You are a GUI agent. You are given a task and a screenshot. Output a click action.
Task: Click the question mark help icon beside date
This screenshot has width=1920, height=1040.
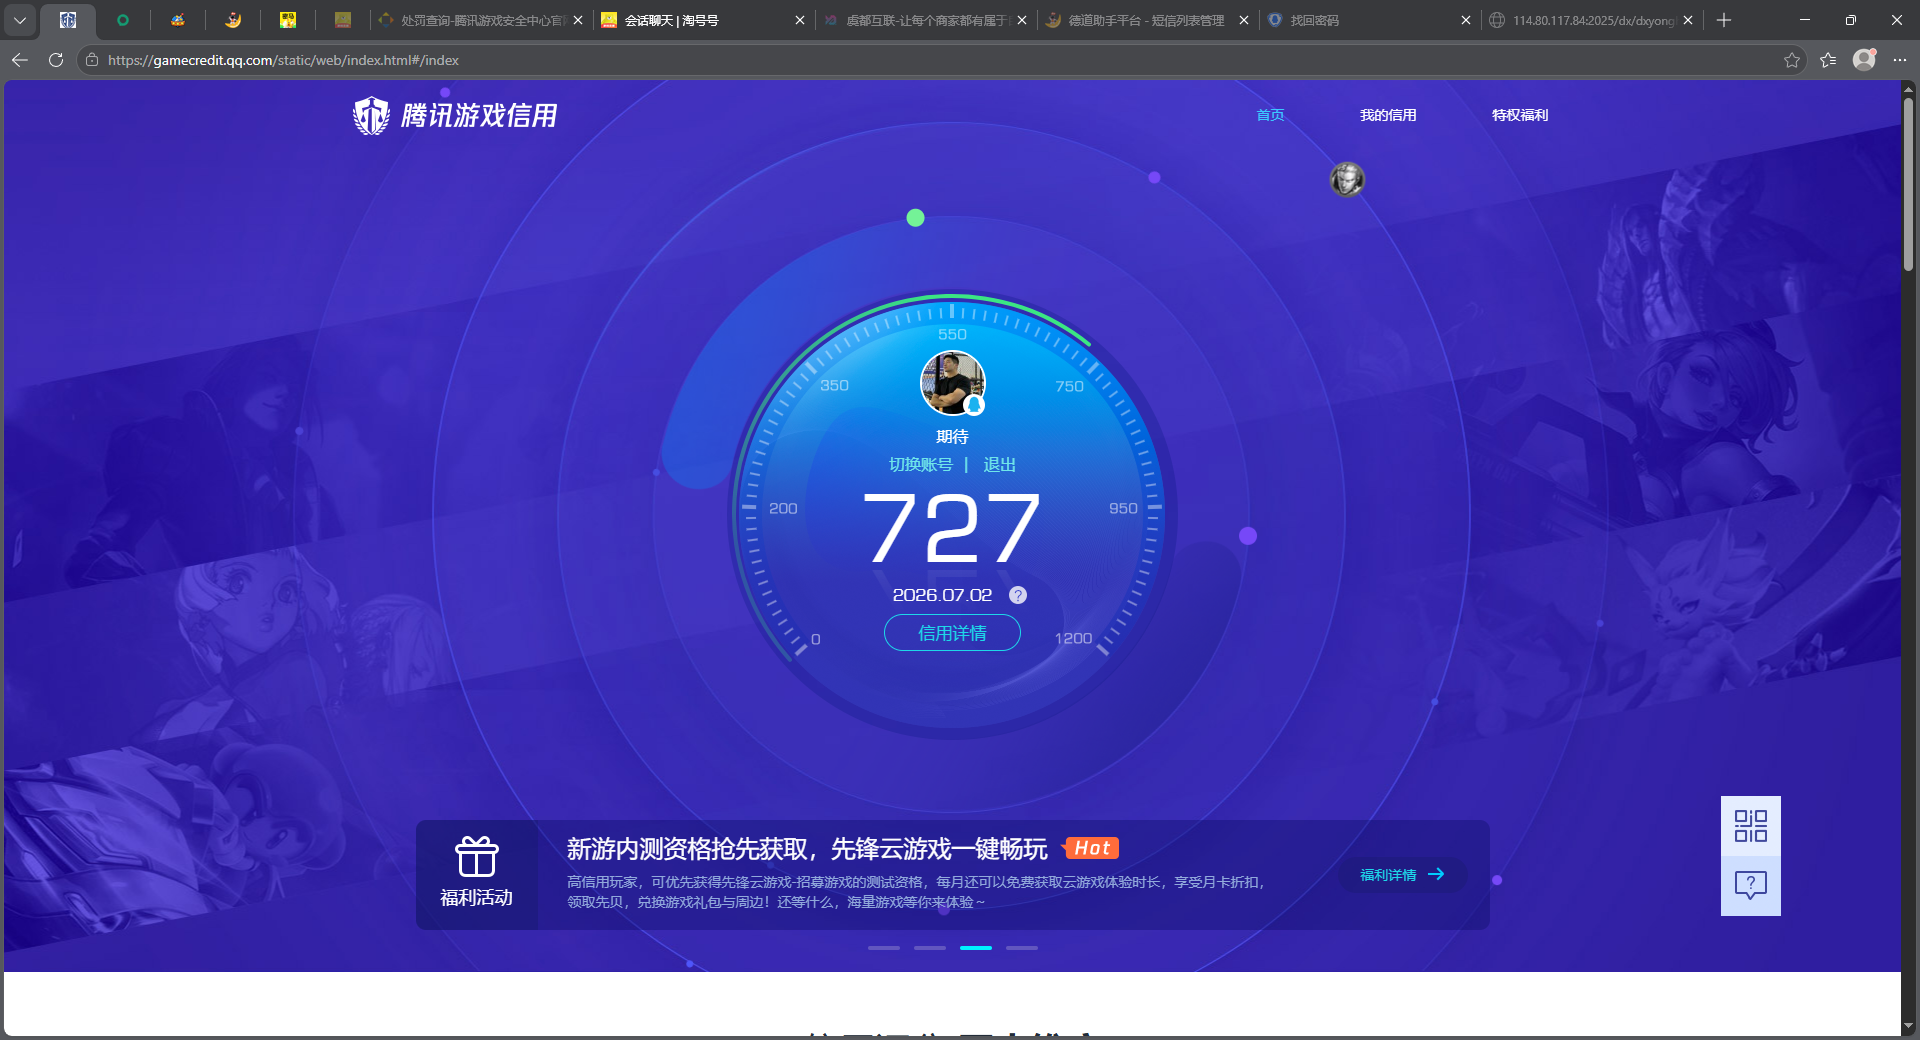[1018, 595]
